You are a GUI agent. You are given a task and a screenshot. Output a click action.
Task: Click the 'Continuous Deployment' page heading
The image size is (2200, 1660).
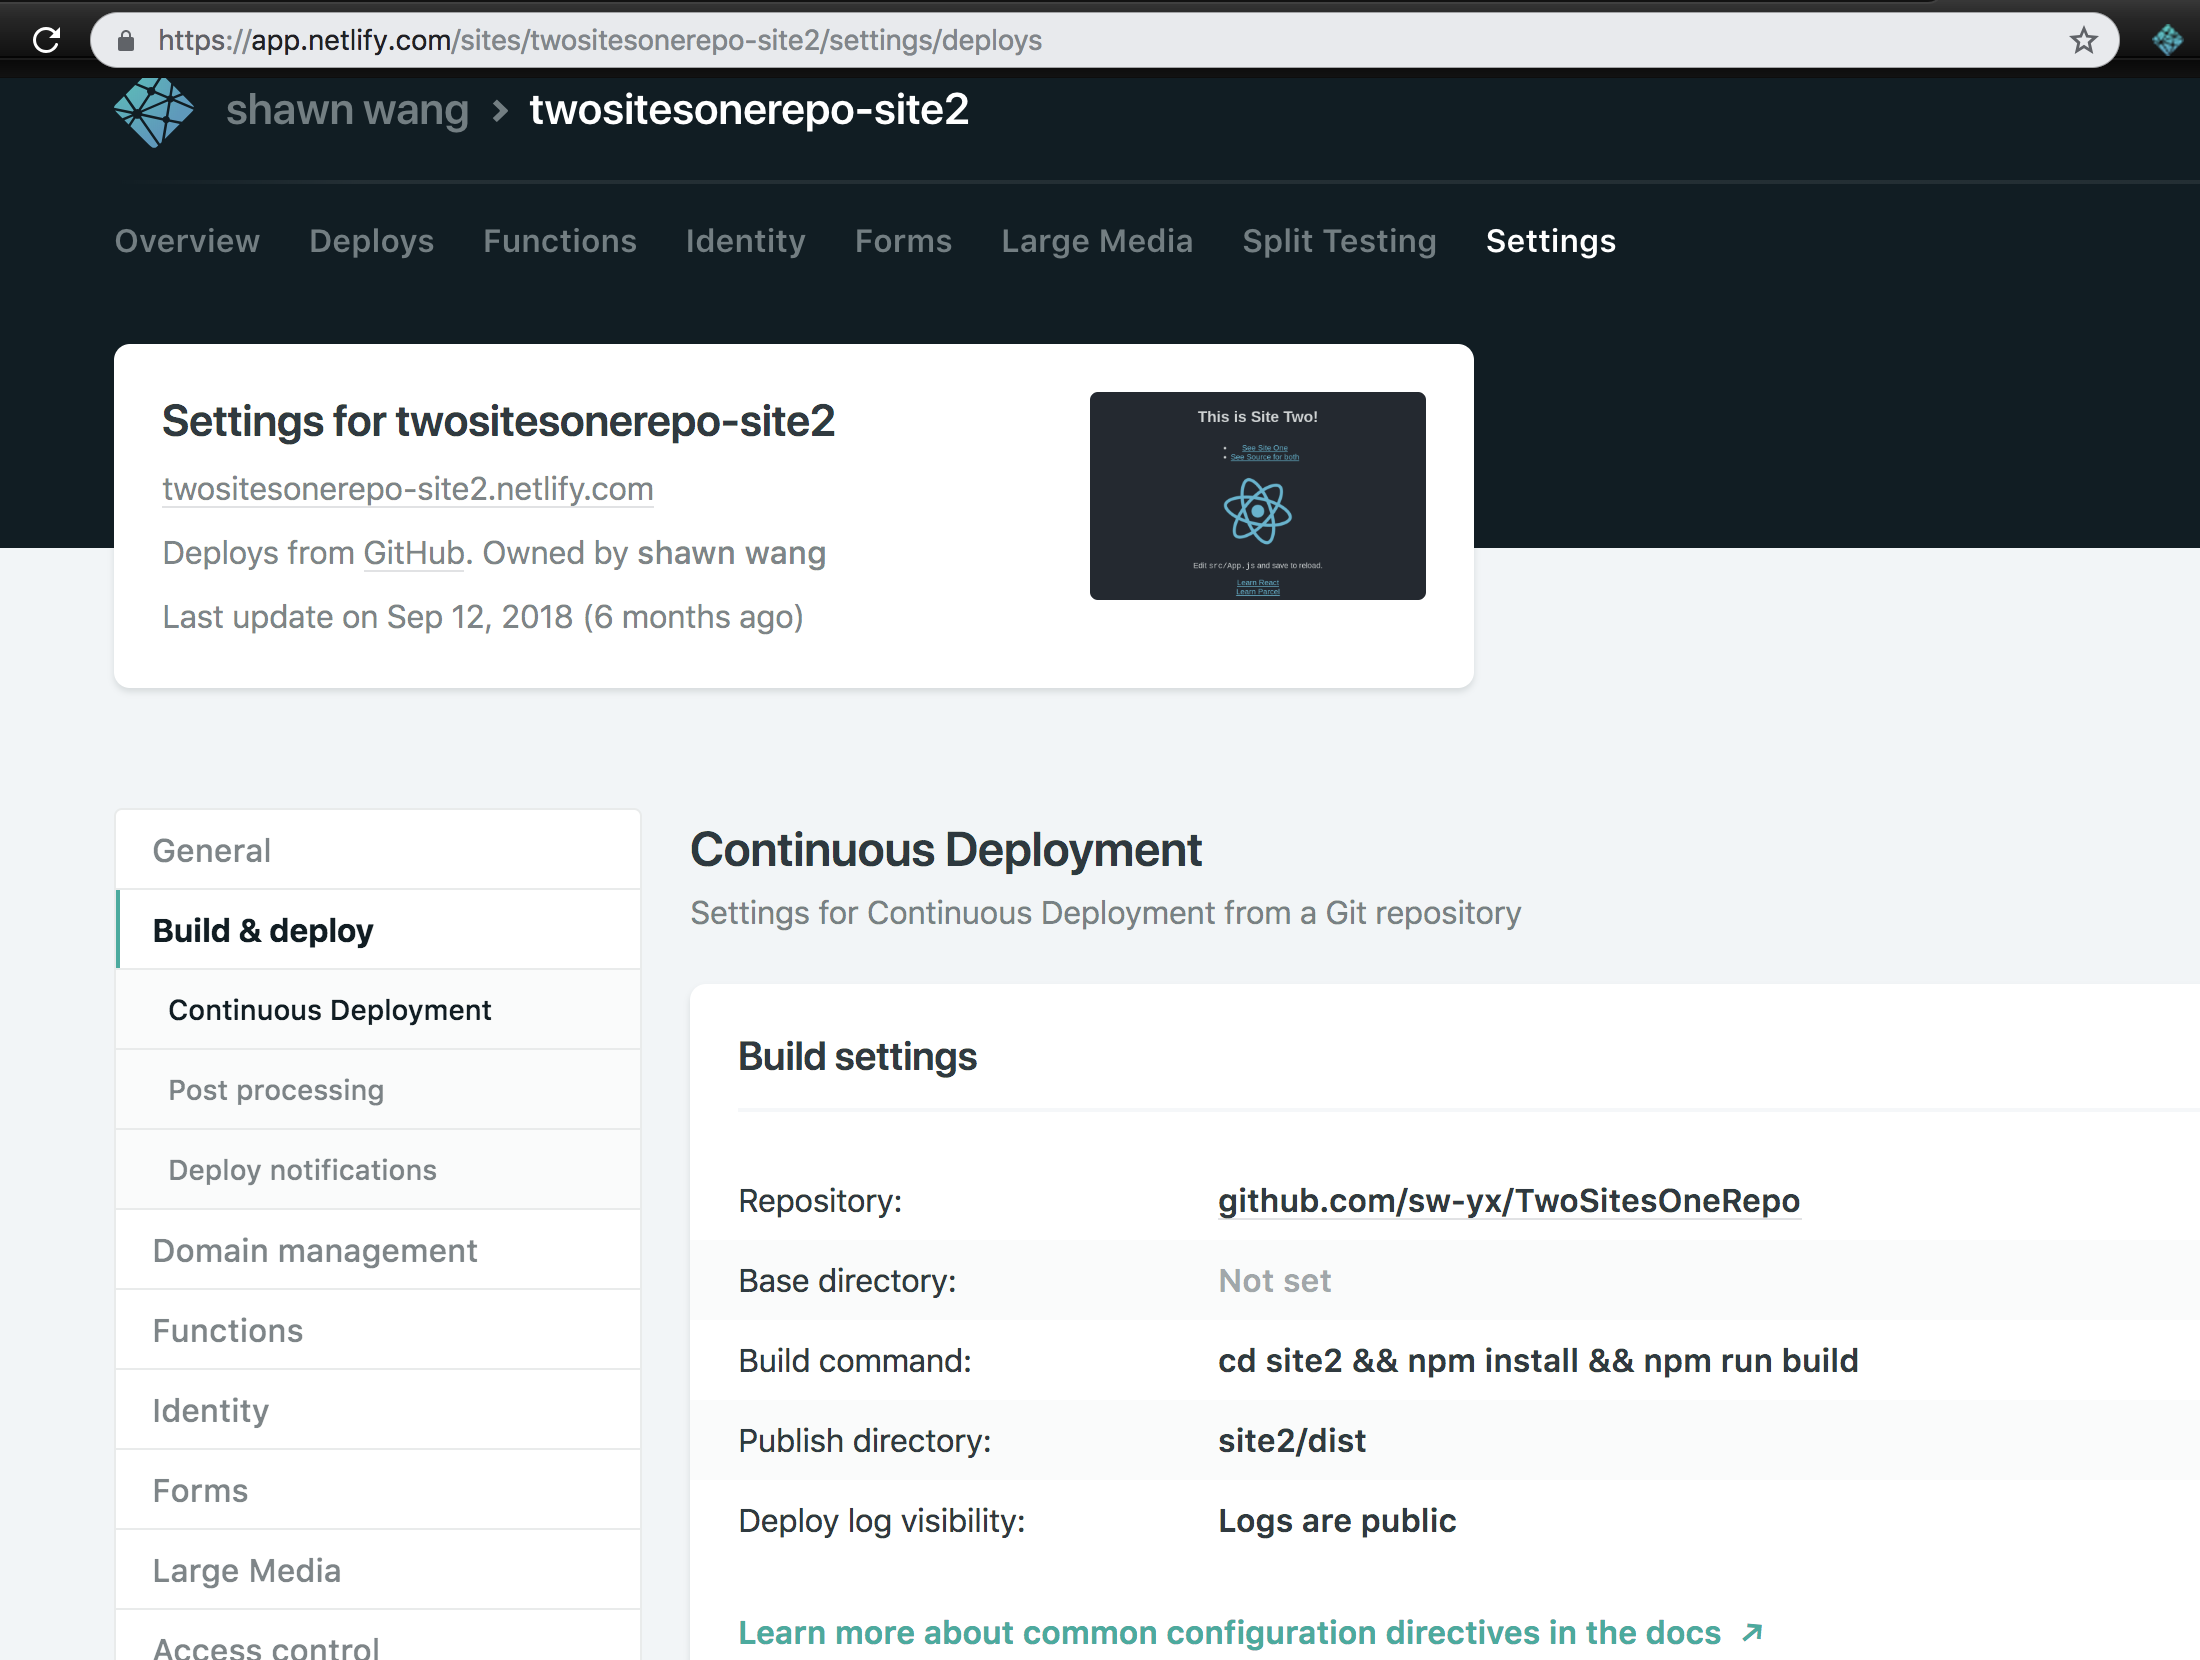[946, 850]
